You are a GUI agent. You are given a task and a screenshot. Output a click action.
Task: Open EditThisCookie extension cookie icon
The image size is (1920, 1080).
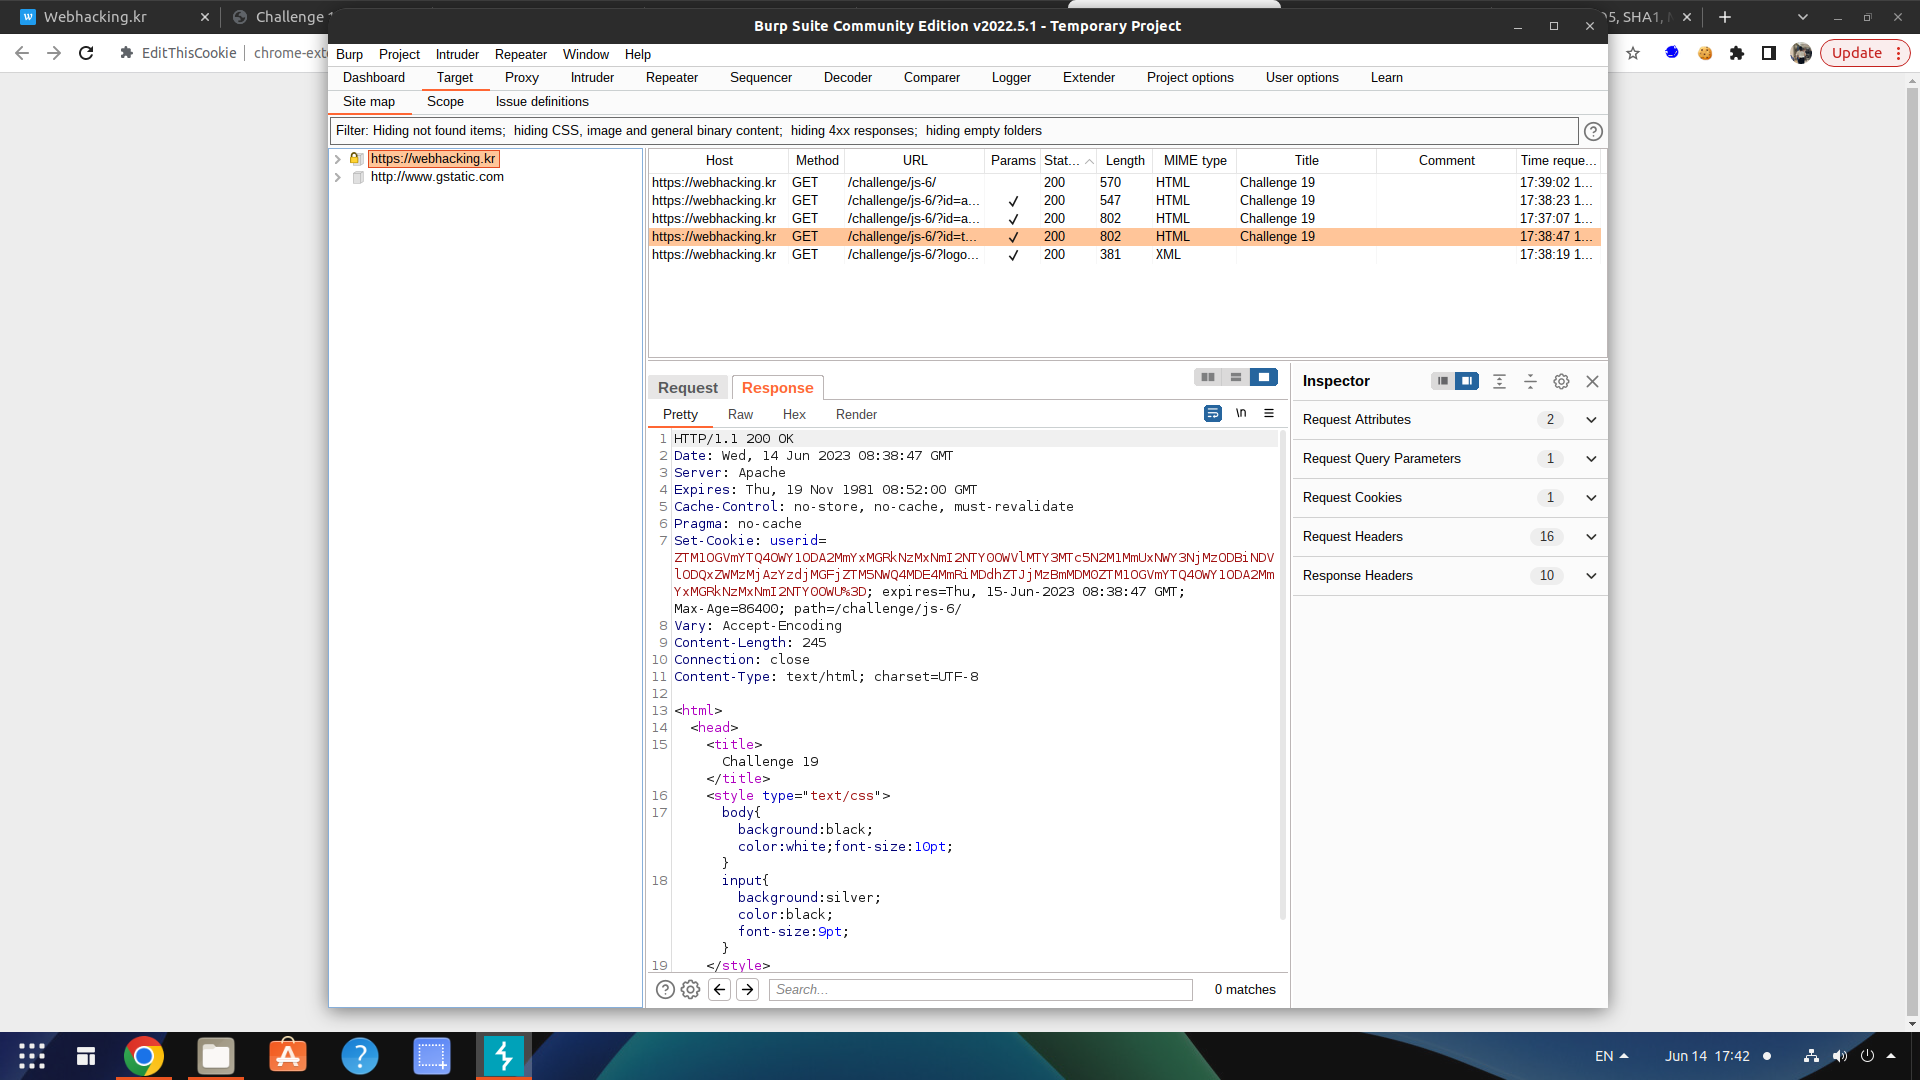point(1705,53)
